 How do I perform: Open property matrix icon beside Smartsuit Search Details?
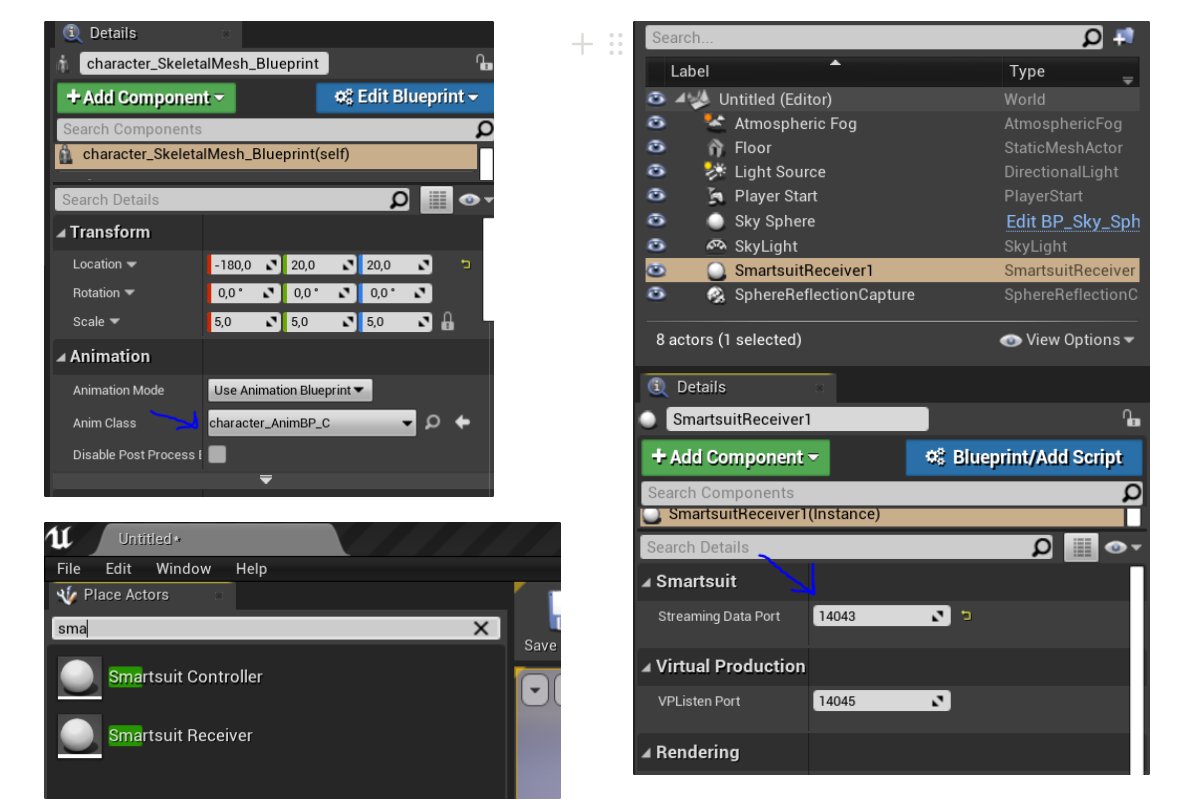pos(1082,548)
